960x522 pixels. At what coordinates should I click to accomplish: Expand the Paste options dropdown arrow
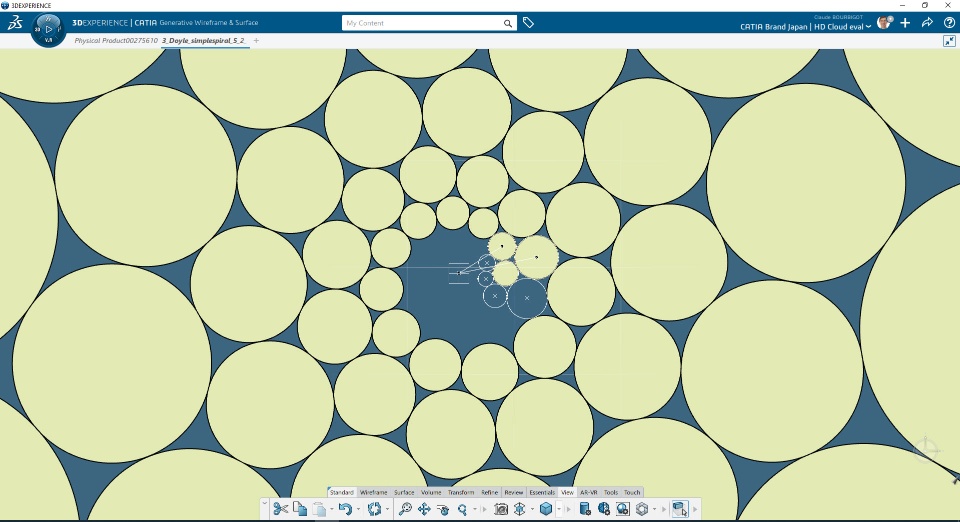331,509
